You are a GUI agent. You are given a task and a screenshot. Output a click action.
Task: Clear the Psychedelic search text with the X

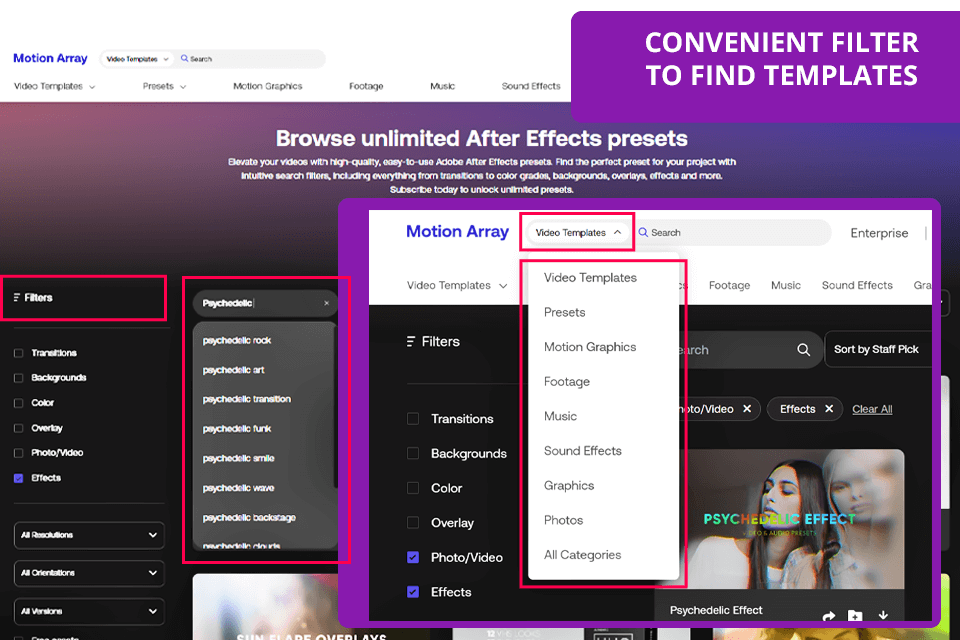click(x=326, y=303)
